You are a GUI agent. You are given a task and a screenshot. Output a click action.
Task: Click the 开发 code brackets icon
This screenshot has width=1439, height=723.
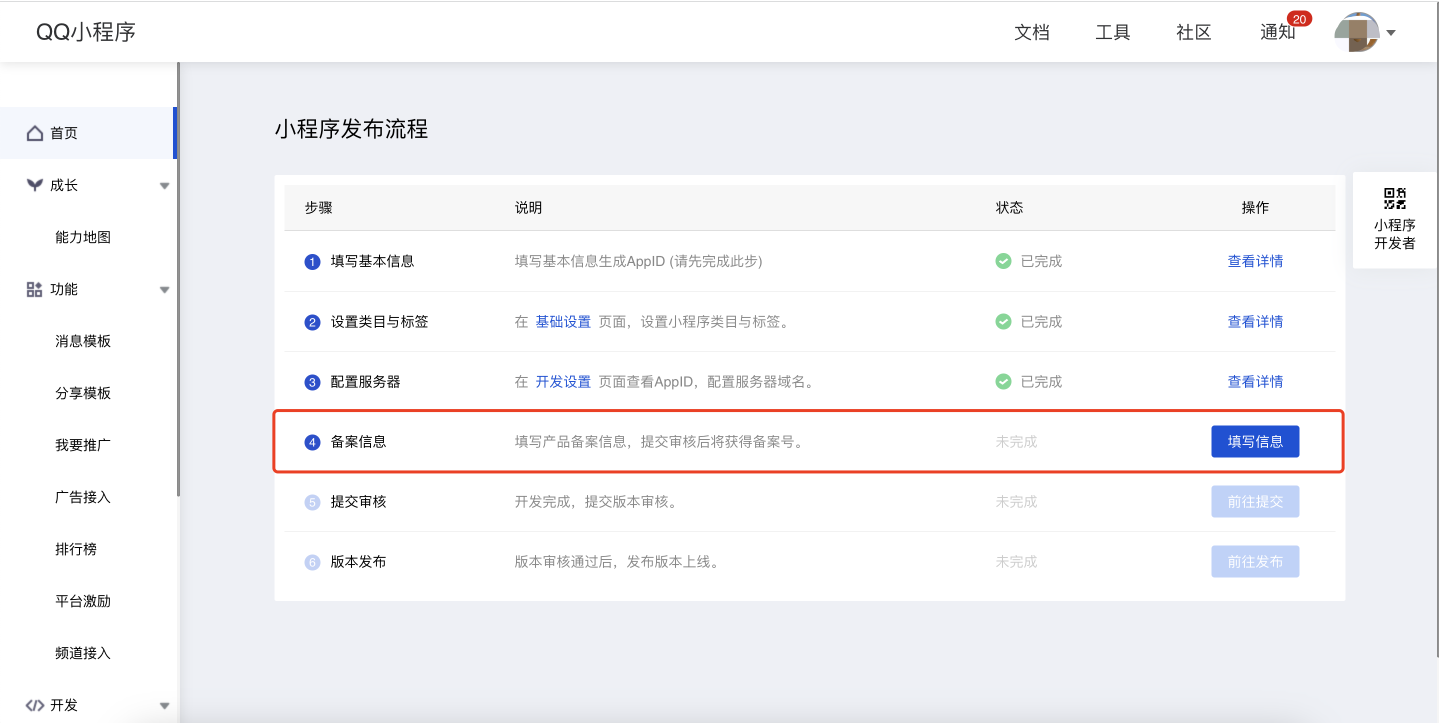[35, 705]
